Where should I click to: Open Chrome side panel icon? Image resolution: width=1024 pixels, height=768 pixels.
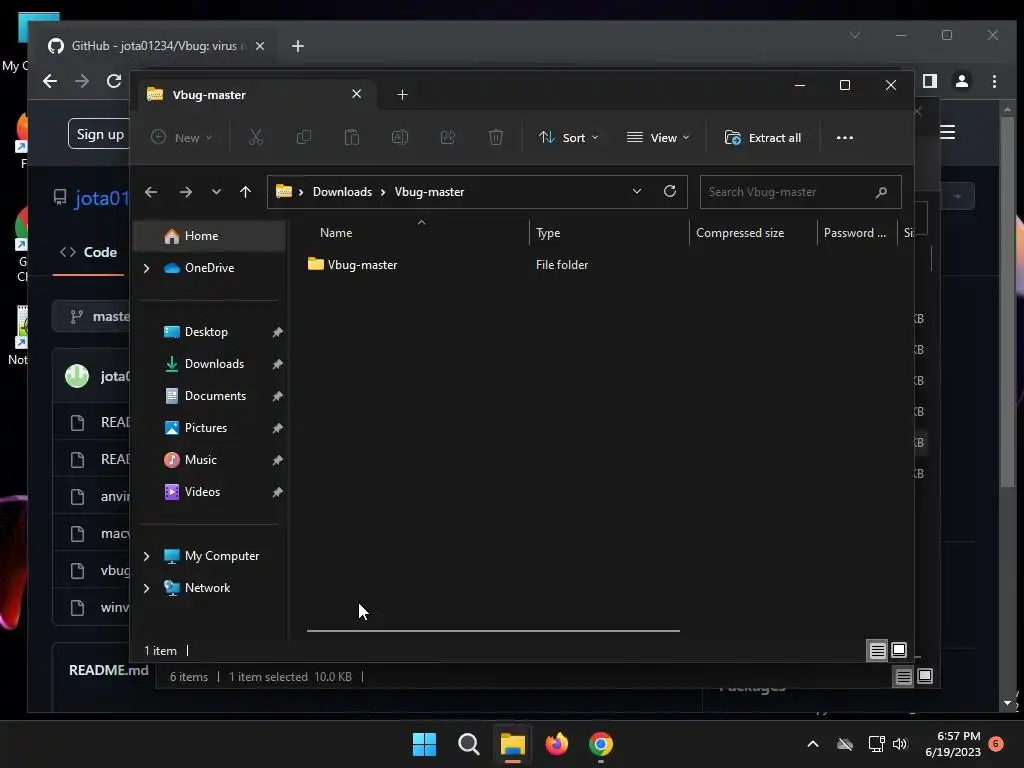tap(930, 81)
